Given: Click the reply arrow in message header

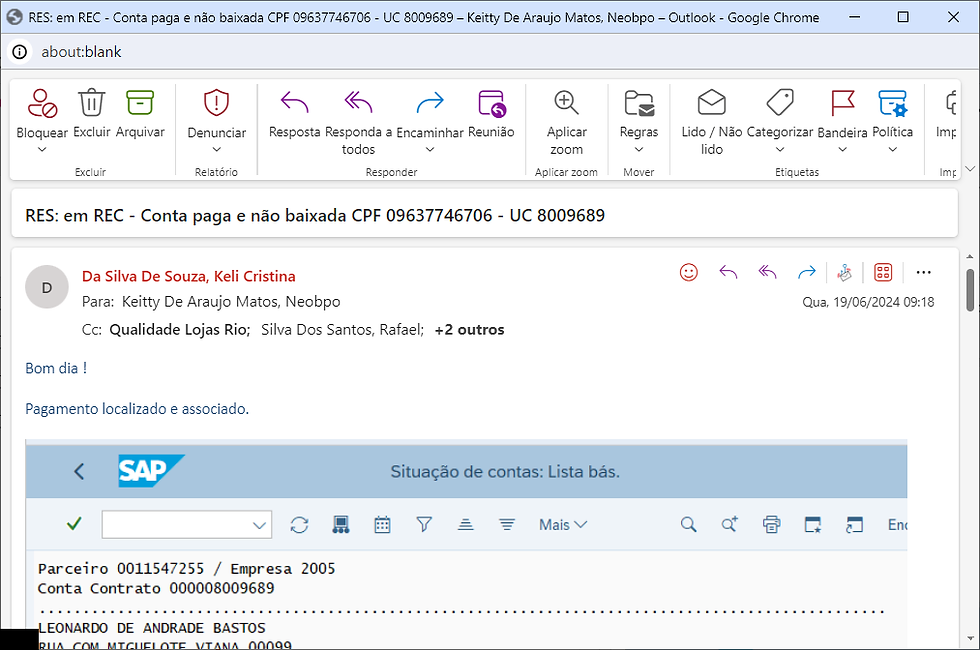Looking at the screenshot, I should (x=728, y=272).
